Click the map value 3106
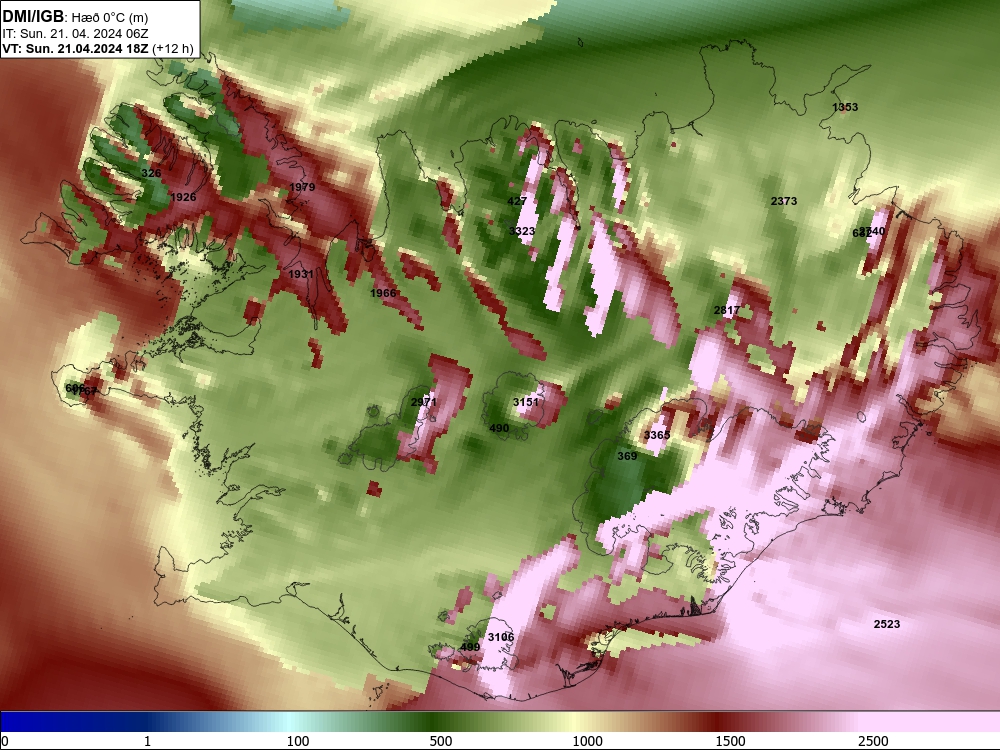1000x750 pixels. pyautogui.click(x=501, y=637)
